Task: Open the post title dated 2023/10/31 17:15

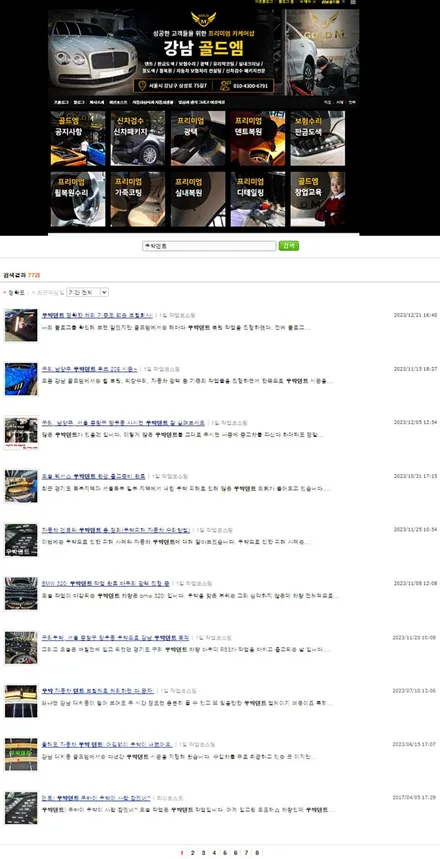Action: [94, 477]
